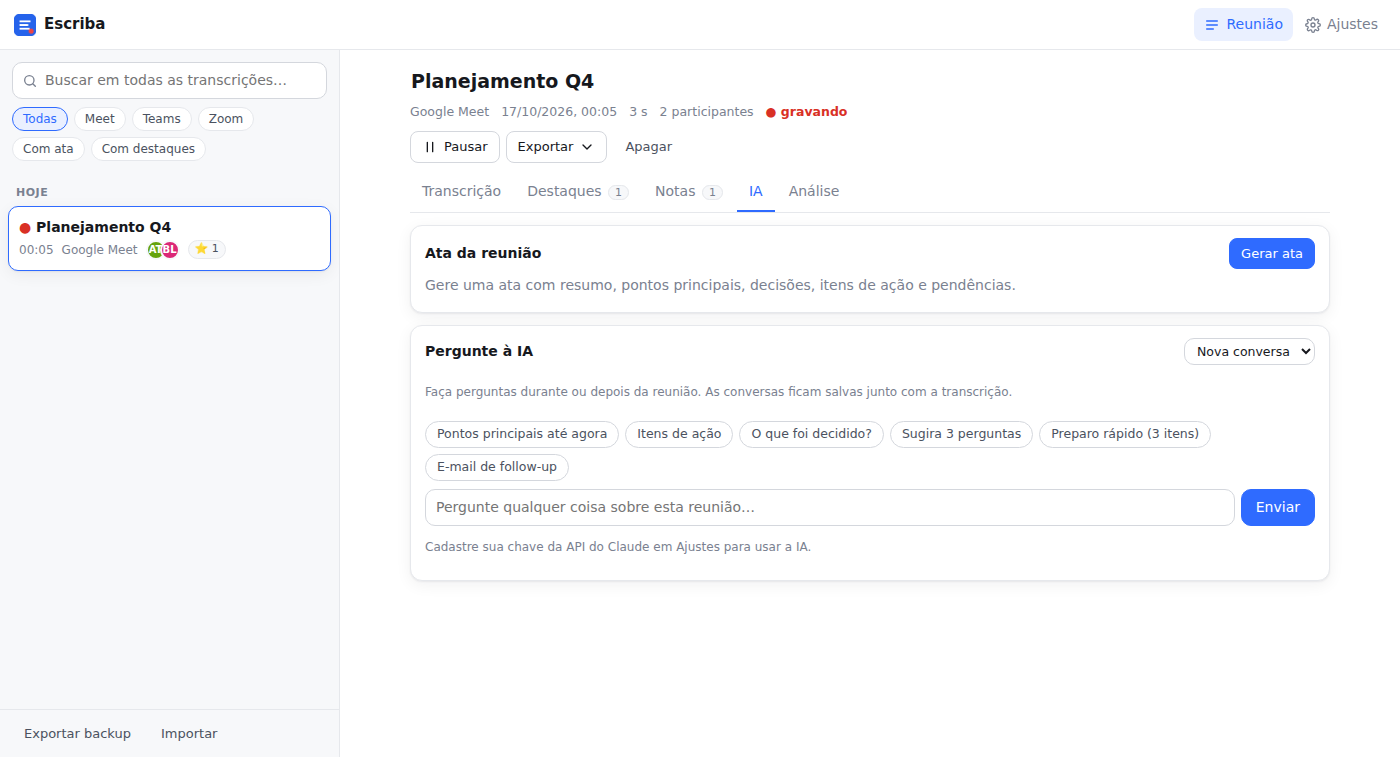Image resolution: width=1400 pixels, height=757 pixels.
Task: Choose the Pontos principais até agora suggestion
Action: pyautogui.click(x=522, y=434)
